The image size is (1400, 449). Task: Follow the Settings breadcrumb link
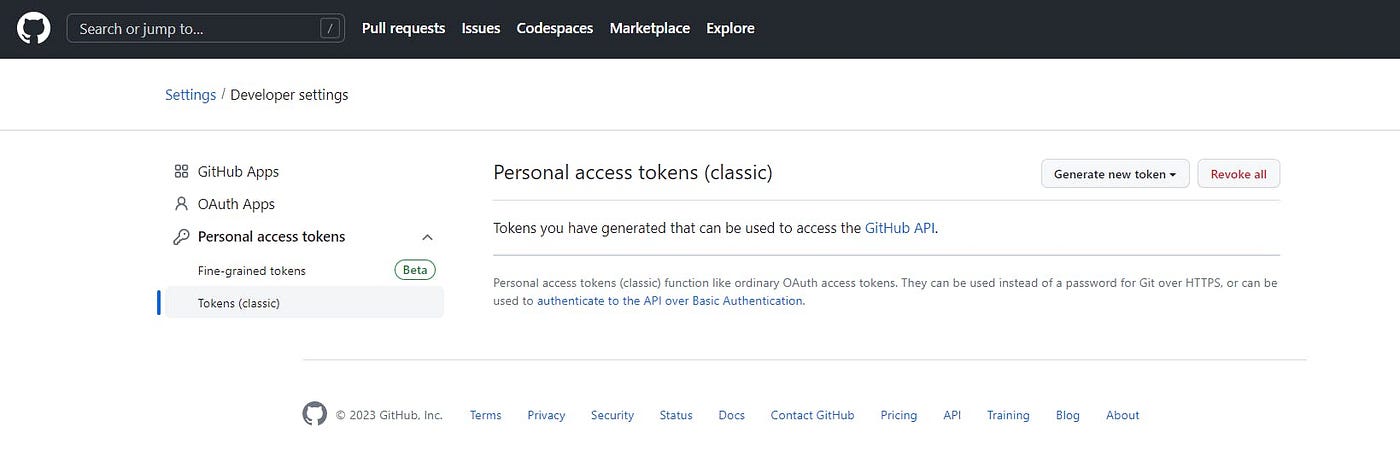click(x=190, y=95)
